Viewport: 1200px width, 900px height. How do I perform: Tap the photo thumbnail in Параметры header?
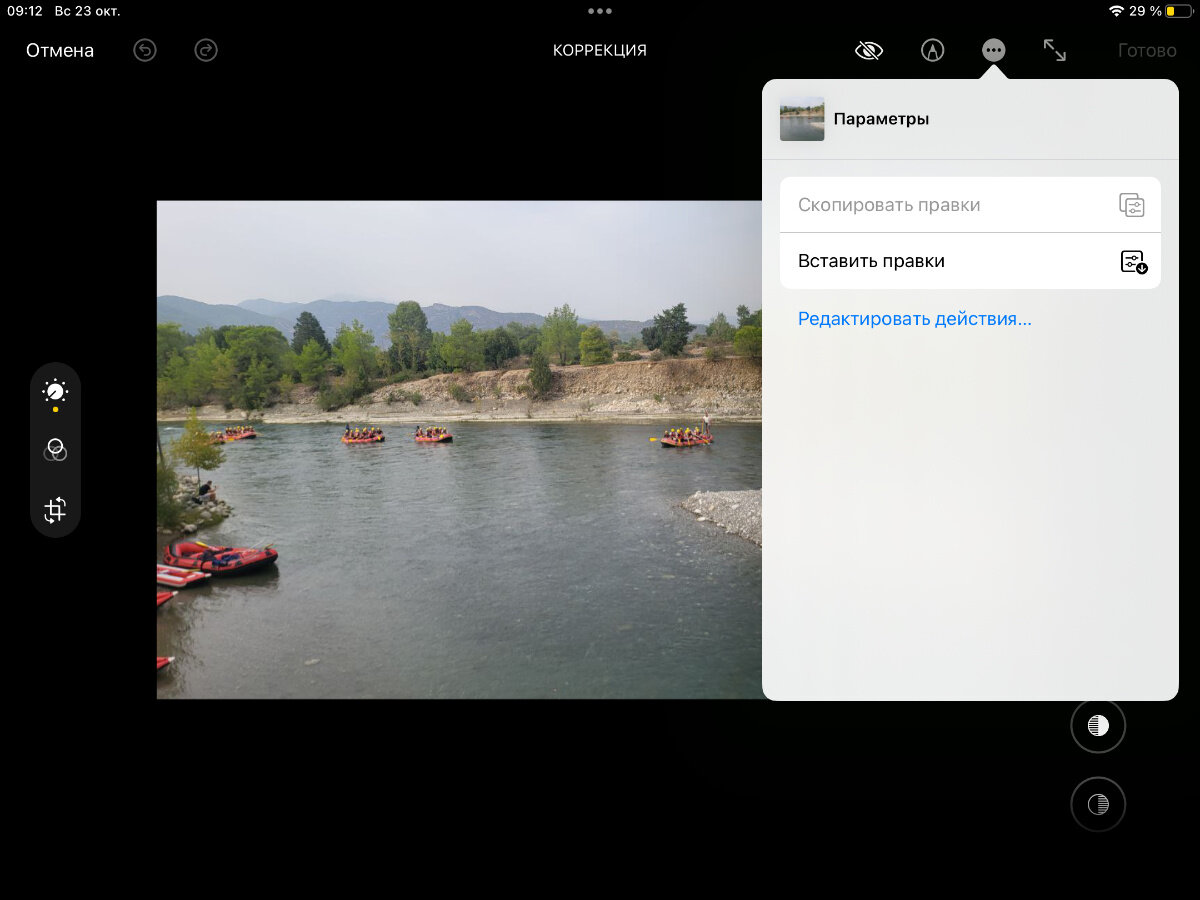point(802,119)
